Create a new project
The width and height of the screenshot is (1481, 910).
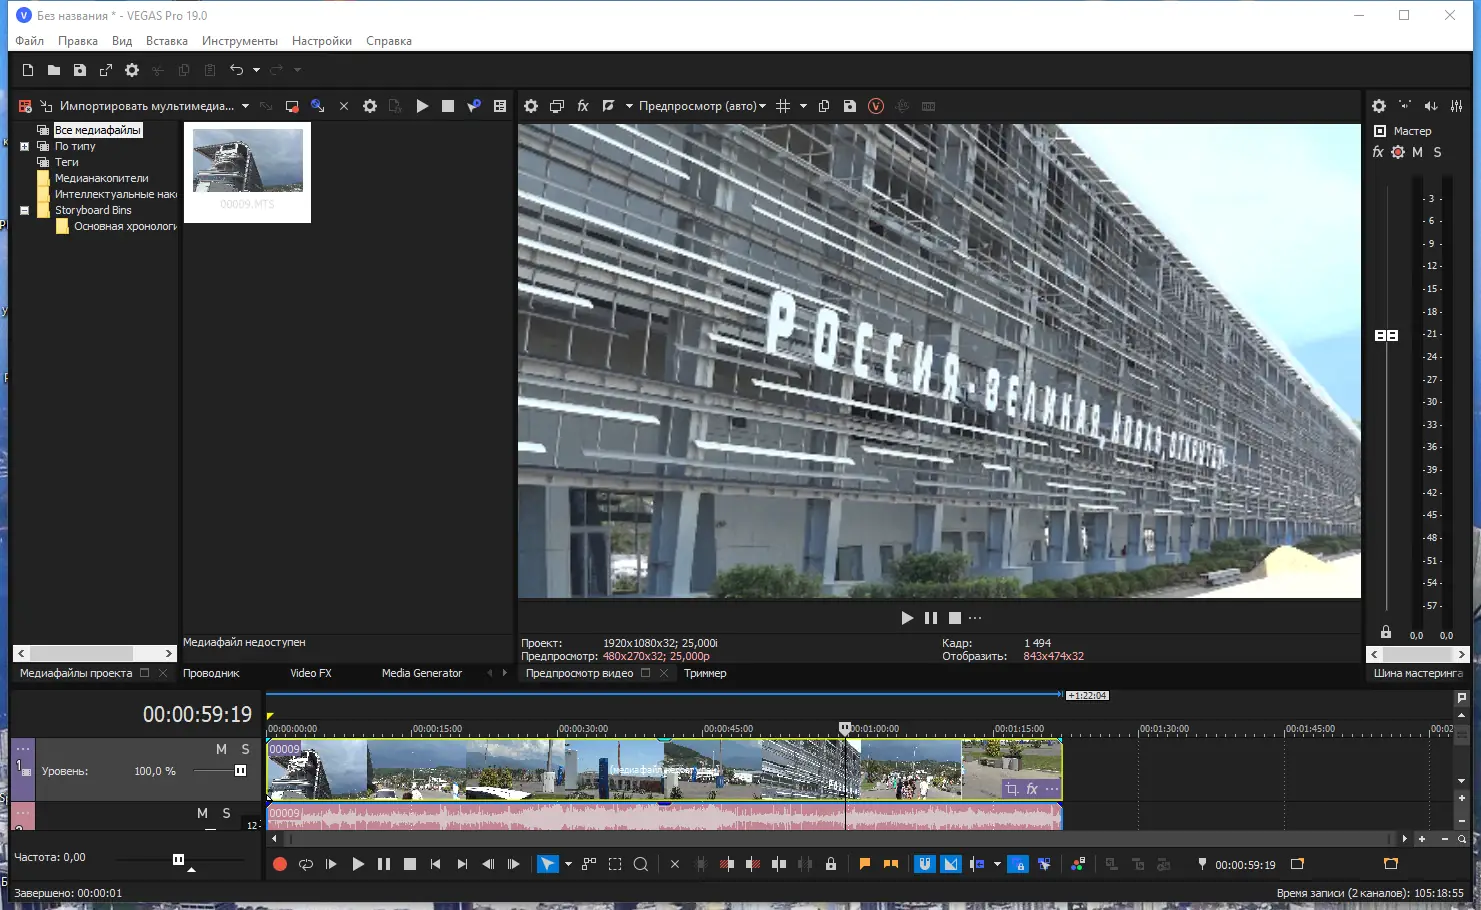28,70
